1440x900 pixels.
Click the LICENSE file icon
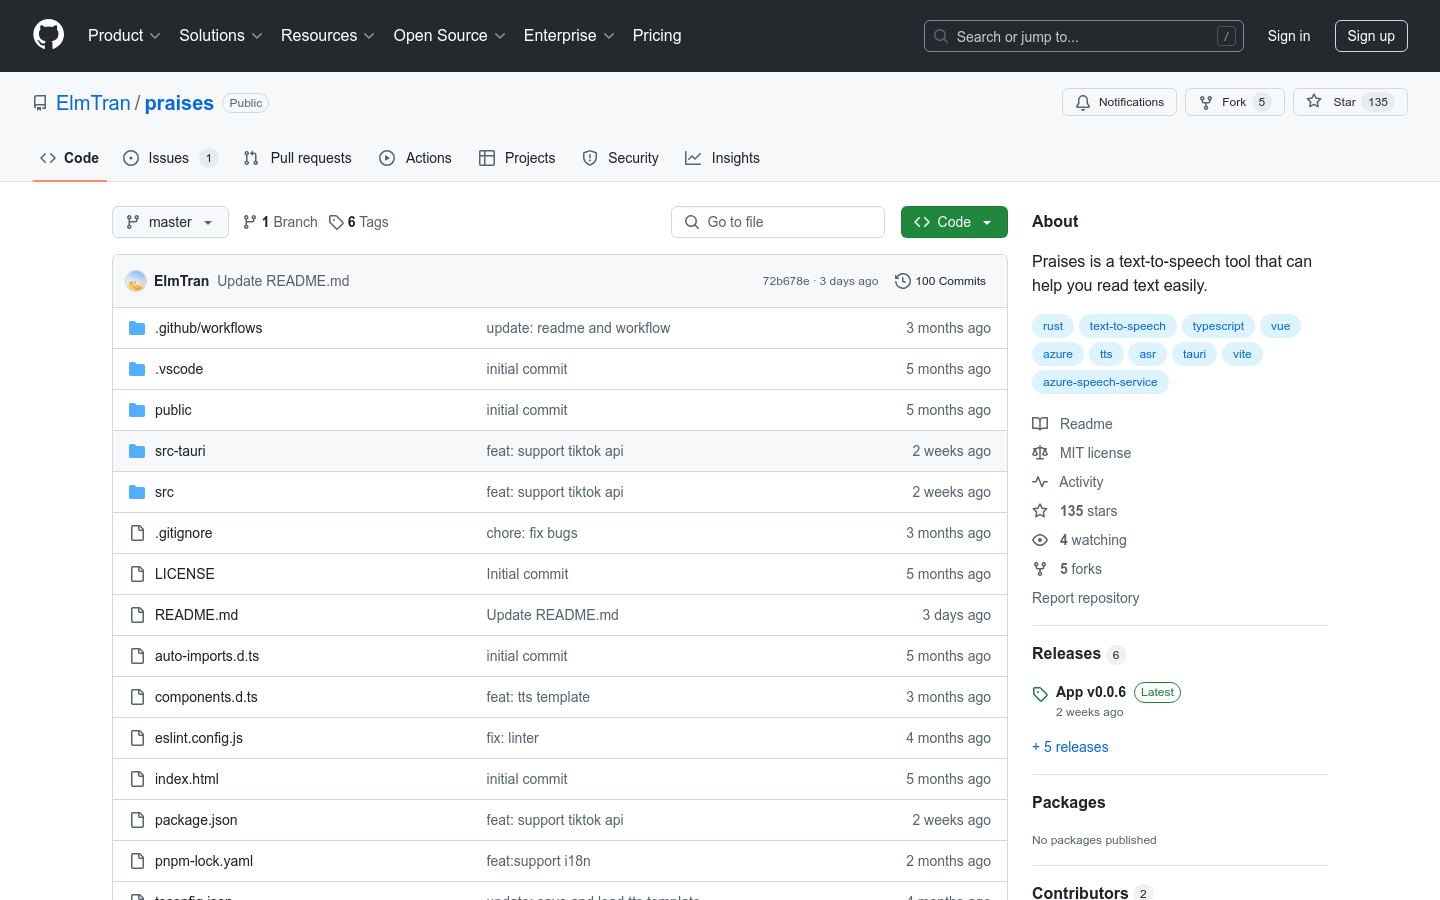click(137, 574)
